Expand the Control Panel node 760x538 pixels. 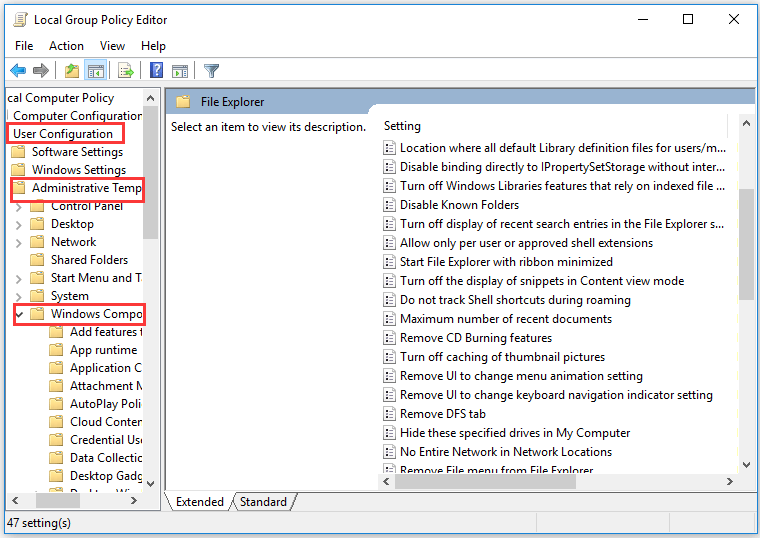tap(18, 207)
